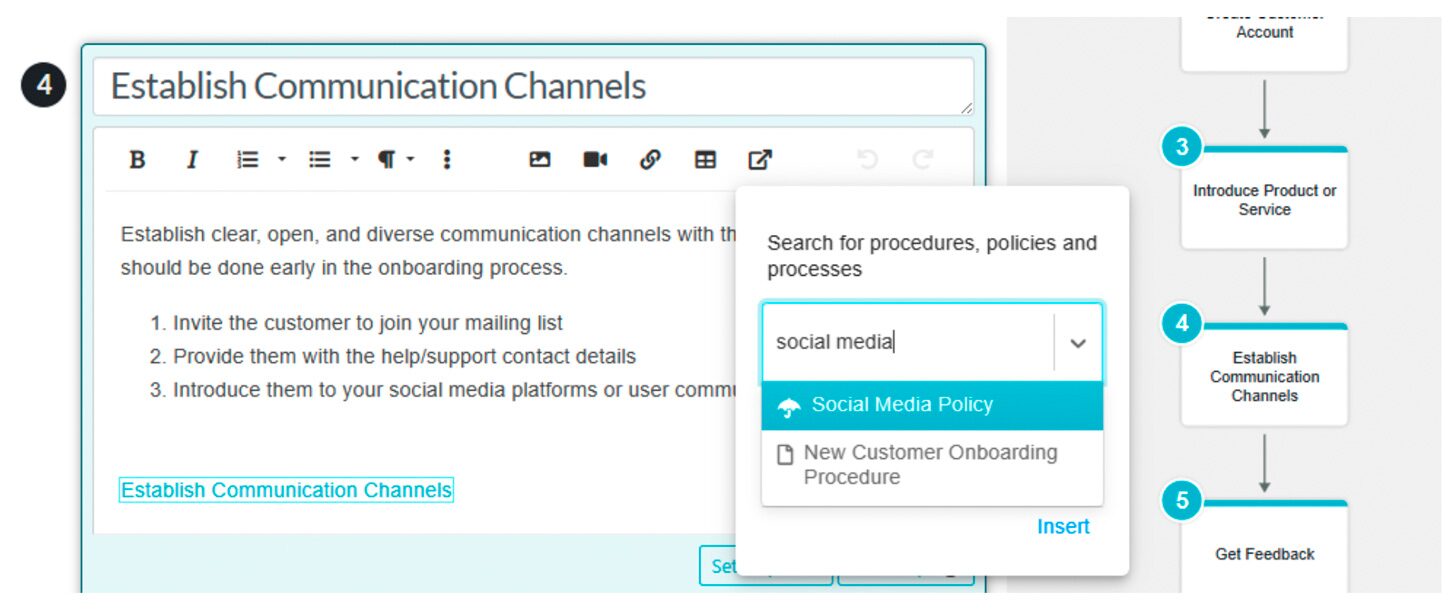Image resolution: width=1450 pixels, height=609 pixels.
Task: Insert a hyperlink with the link icon
Action: coord(651,158)
